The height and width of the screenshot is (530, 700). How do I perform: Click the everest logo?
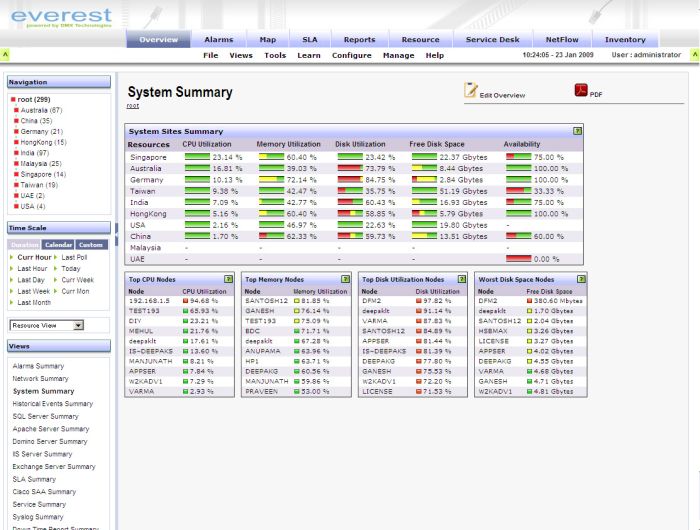(61, 17)
